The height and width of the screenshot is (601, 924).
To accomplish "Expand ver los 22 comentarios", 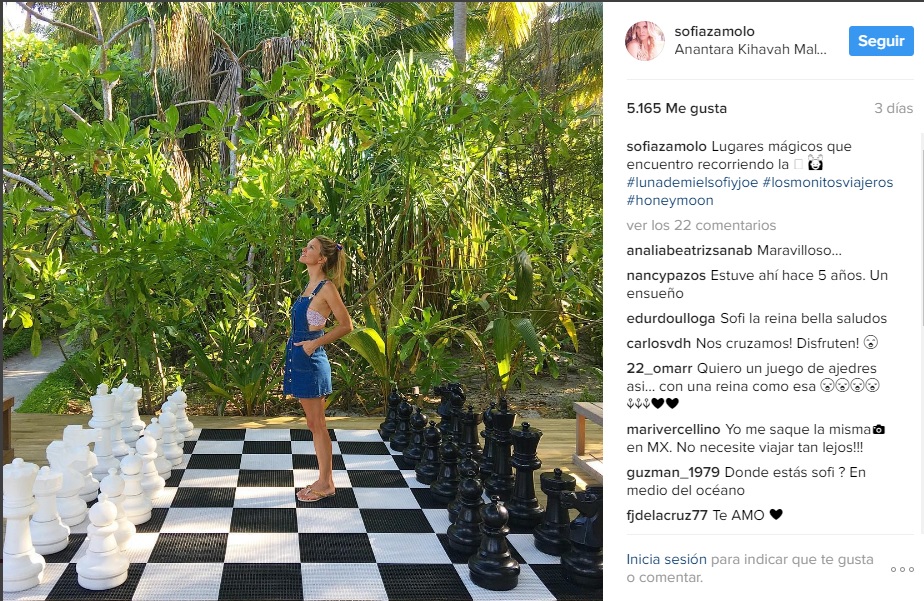I will pos(701,226).
